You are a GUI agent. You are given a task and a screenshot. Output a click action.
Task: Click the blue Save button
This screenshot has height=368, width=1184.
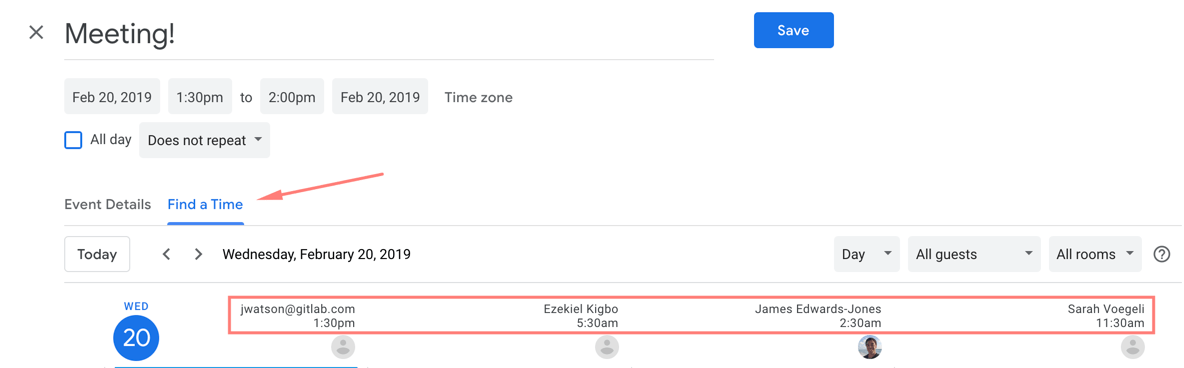coord(794,30)
